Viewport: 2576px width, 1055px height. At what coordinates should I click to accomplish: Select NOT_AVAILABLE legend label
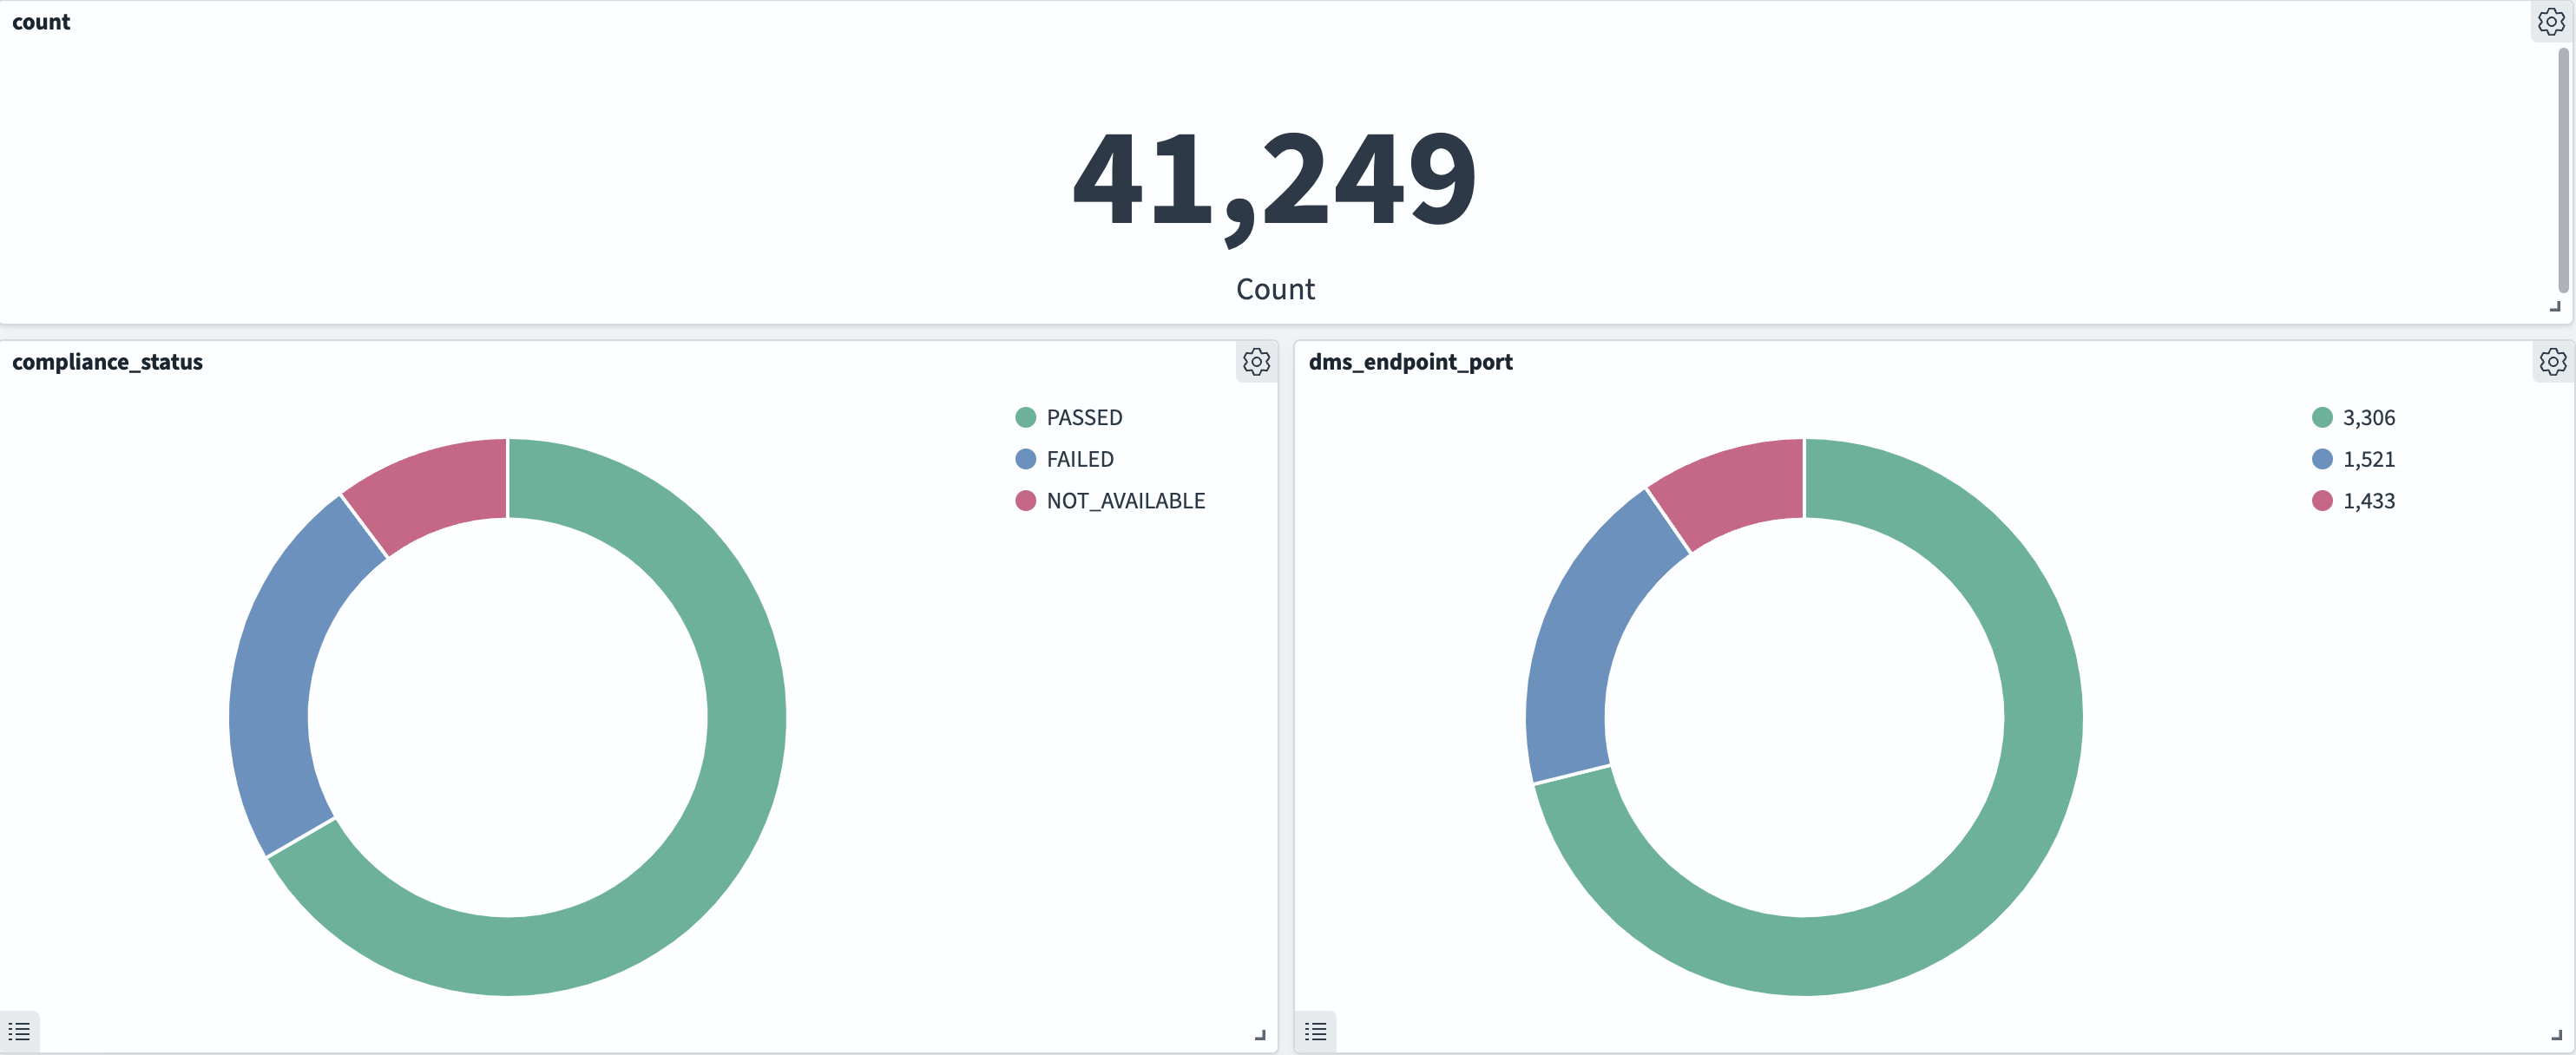(1125, 500)
